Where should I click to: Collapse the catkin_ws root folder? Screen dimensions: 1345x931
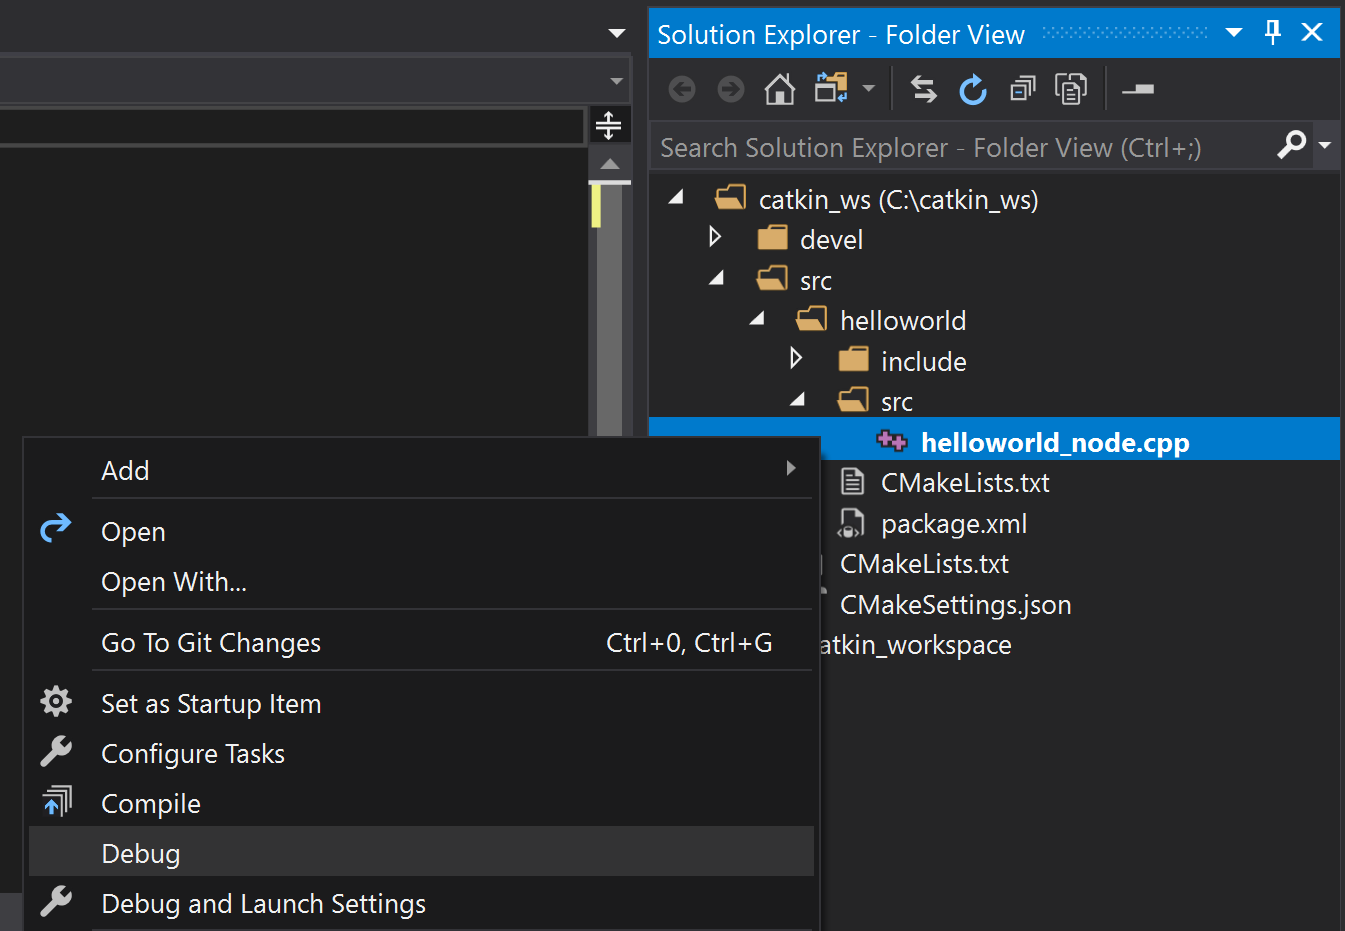coord(677,198)
